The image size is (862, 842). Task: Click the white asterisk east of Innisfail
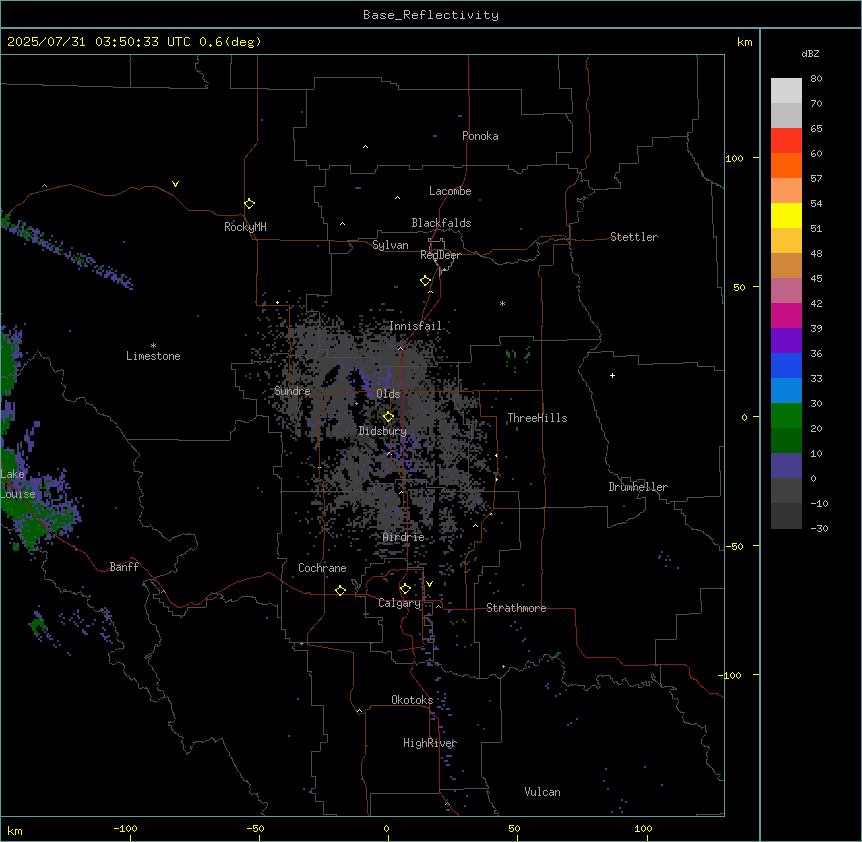coord(502,303)
